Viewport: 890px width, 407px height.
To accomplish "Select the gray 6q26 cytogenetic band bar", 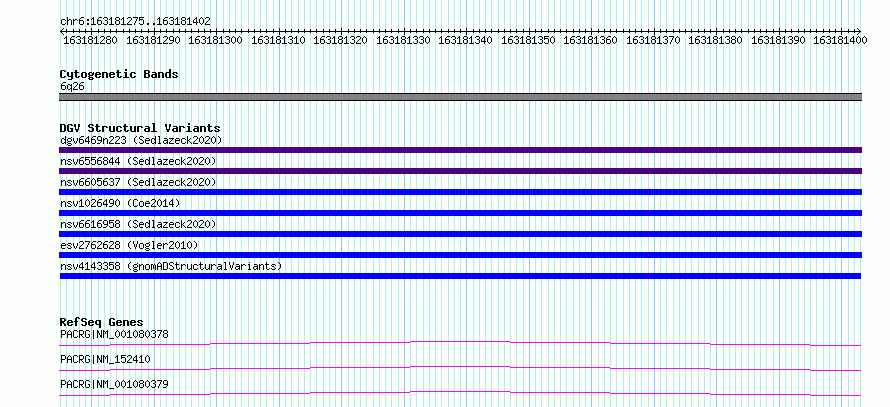I will point(460,97).
